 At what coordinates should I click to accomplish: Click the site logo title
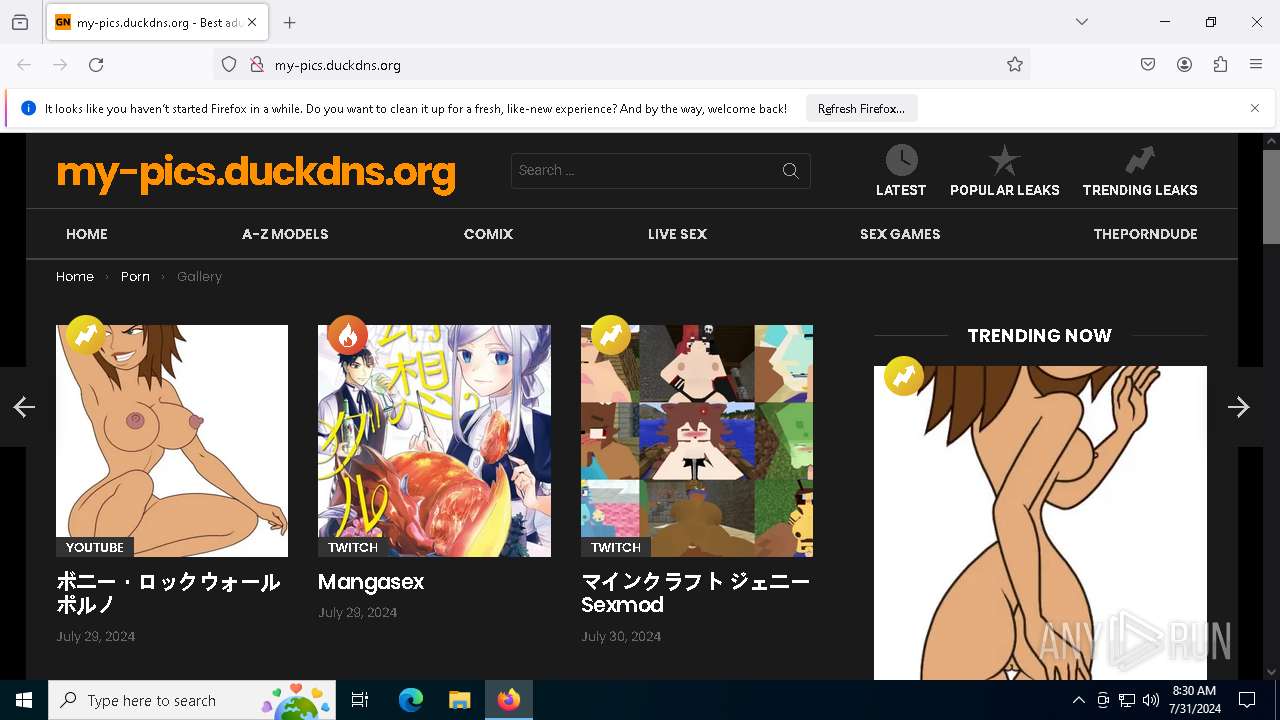click(x=256, y=172)
